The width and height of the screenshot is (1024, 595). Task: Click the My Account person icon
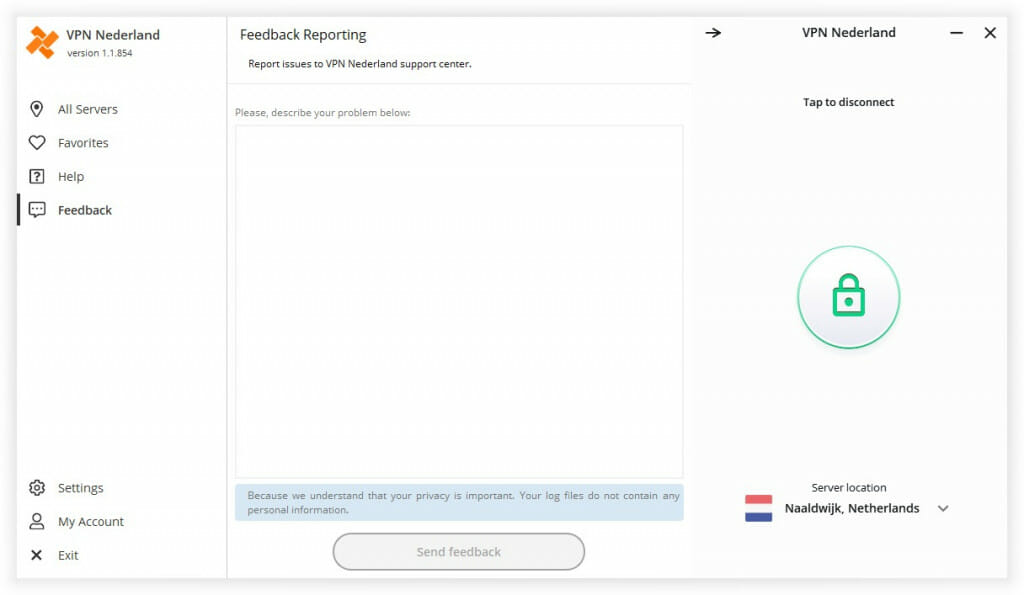pyautogui.click(x=37, y=521)
